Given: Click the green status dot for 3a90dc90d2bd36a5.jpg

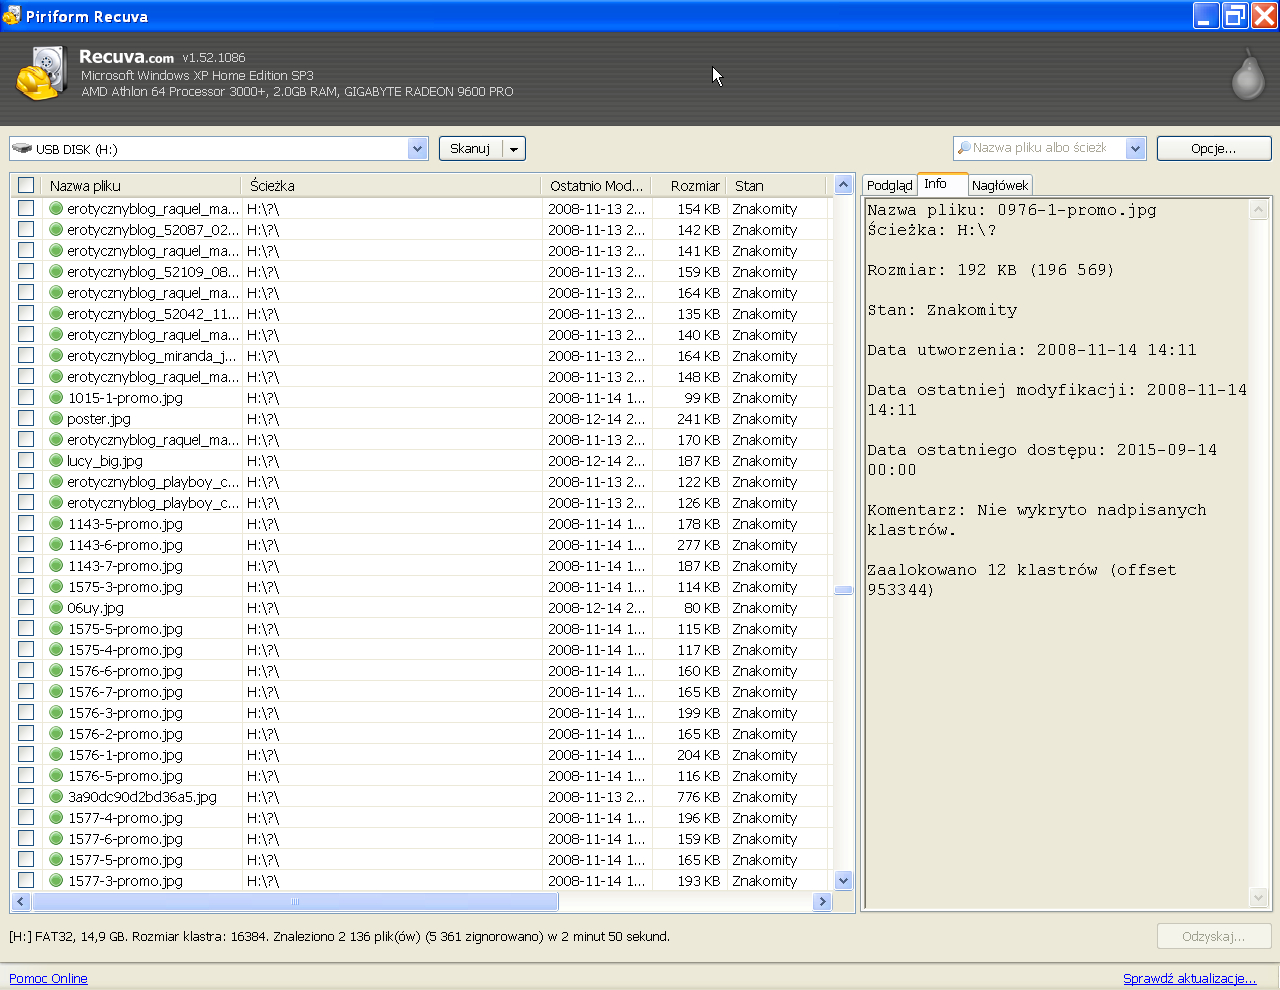Looking at the screenshot, I should click(56, 797).
